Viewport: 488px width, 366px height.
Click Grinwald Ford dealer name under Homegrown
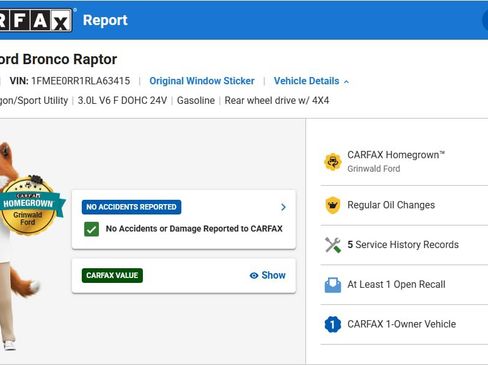pos(374,169)
